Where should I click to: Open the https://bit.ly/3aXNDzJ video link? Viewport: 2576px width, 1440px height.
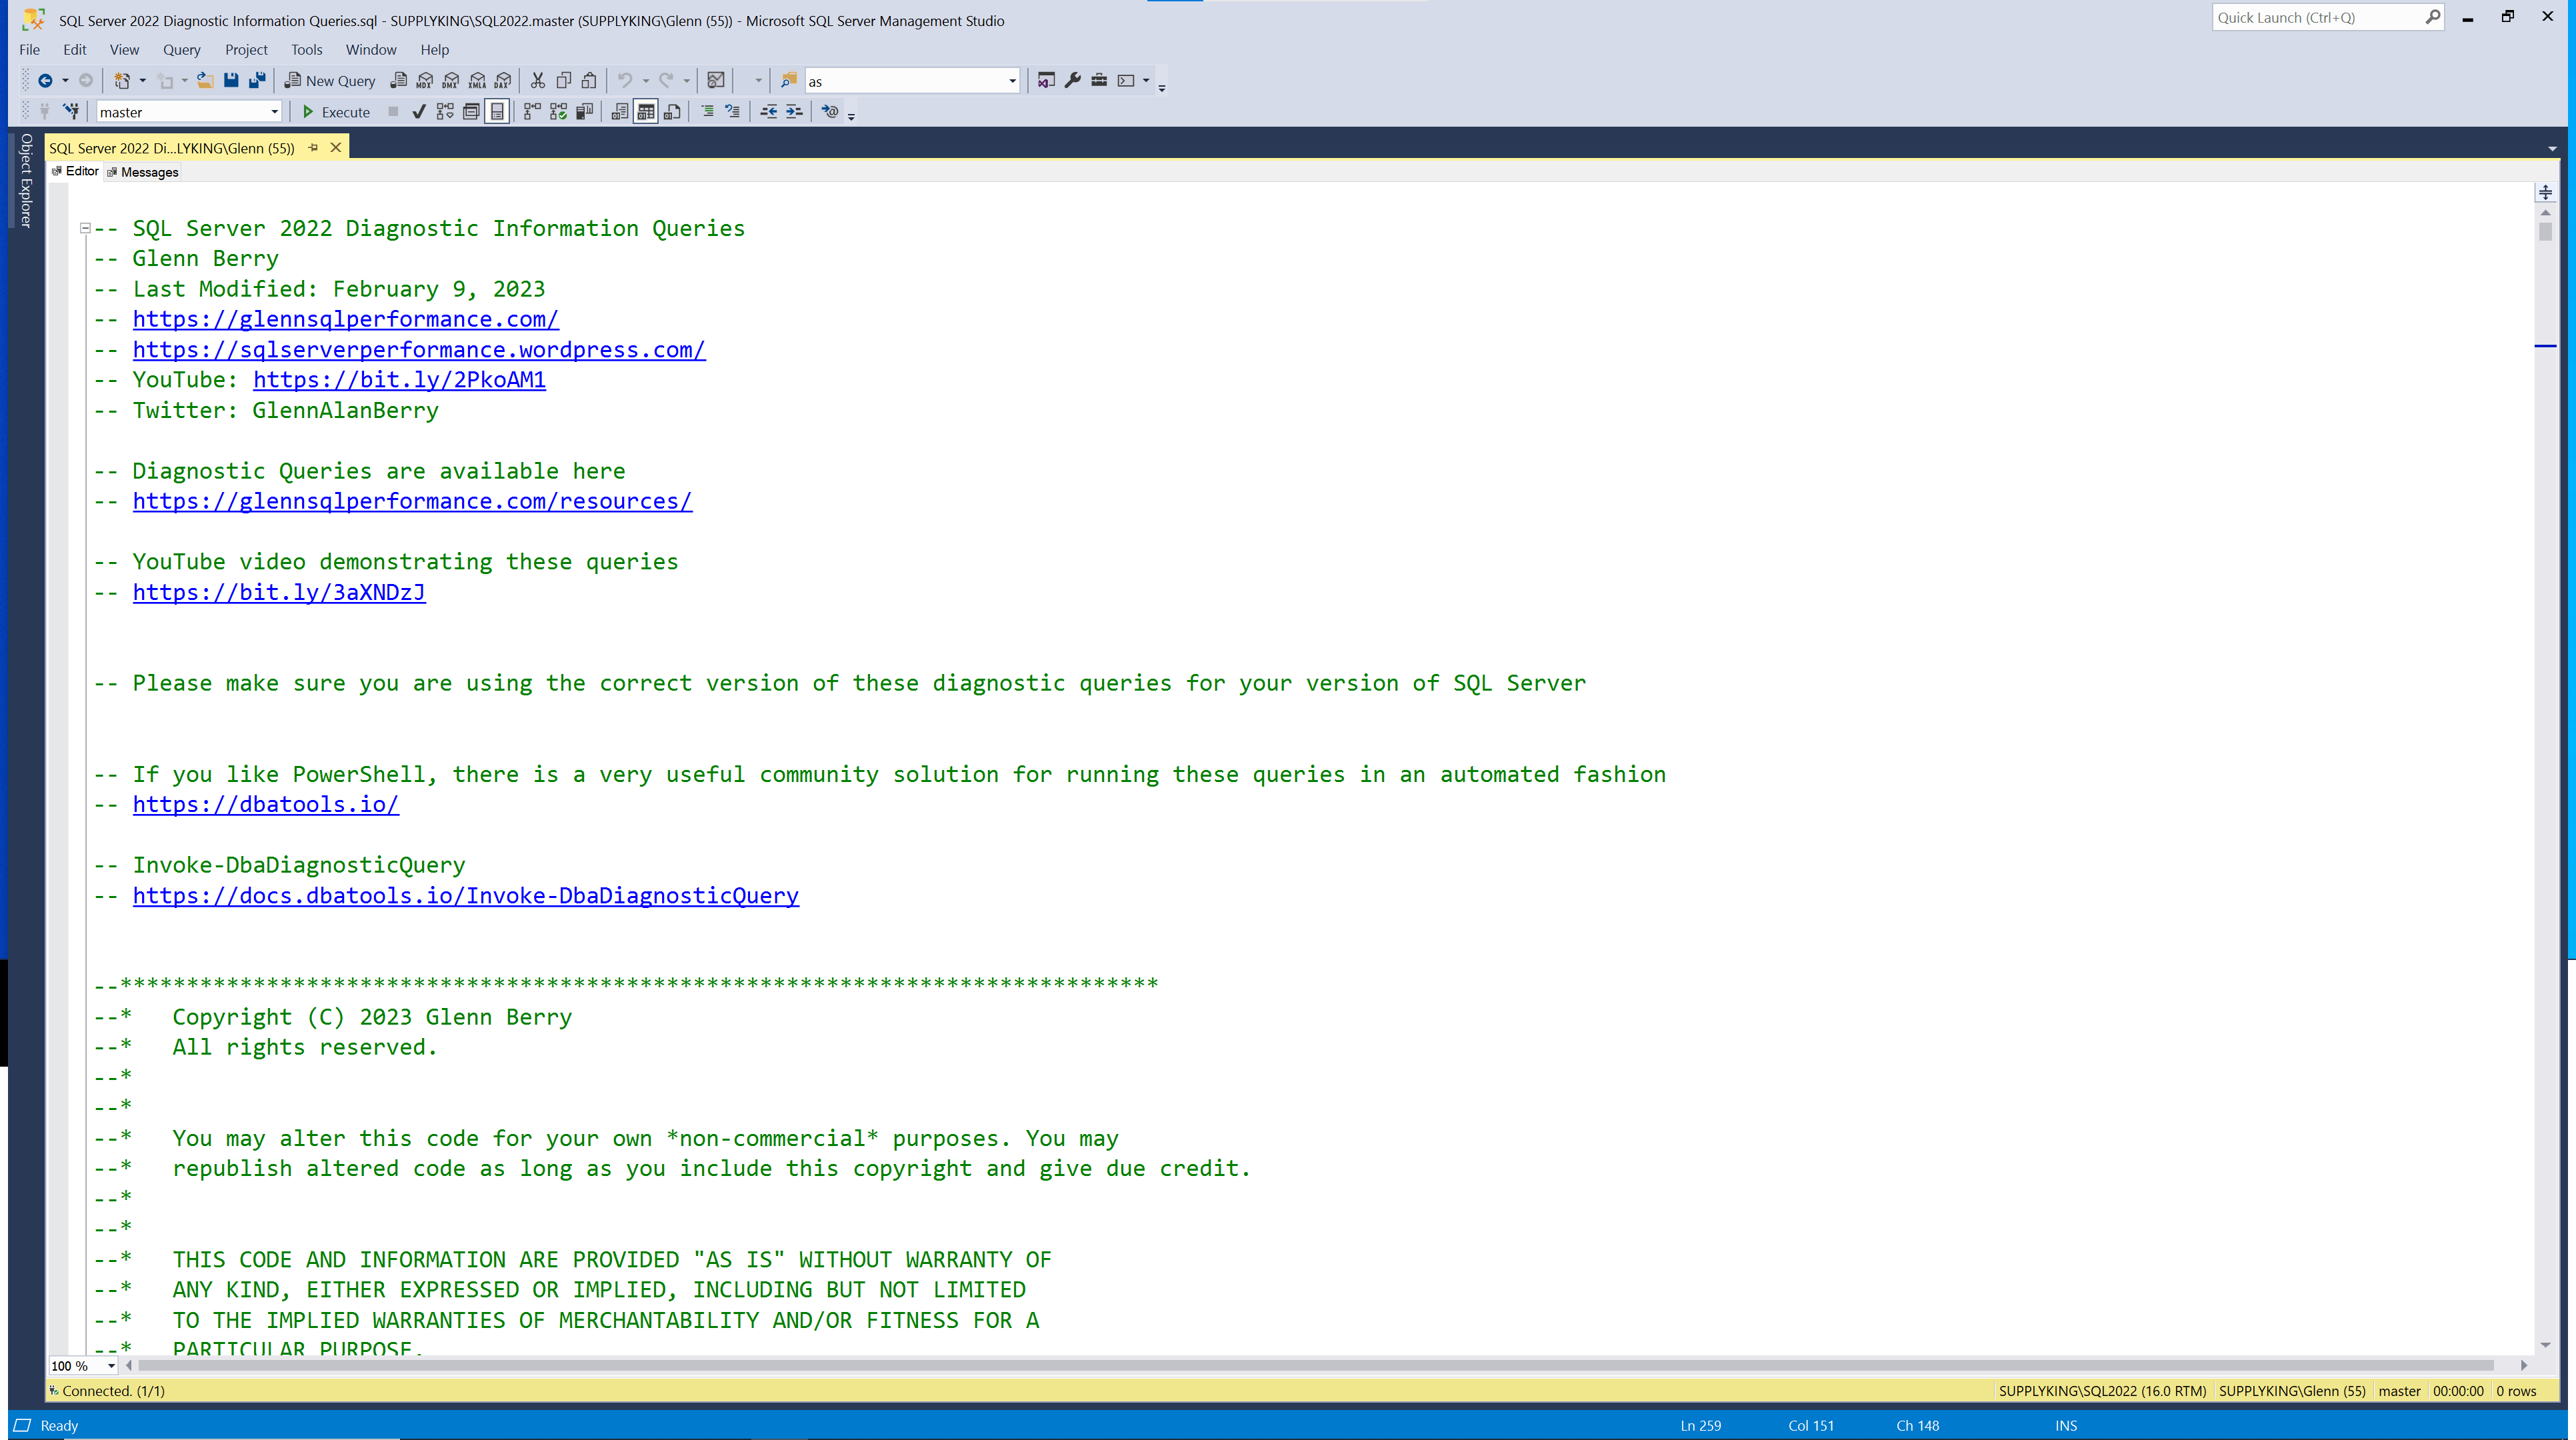[x=279, y=592]
